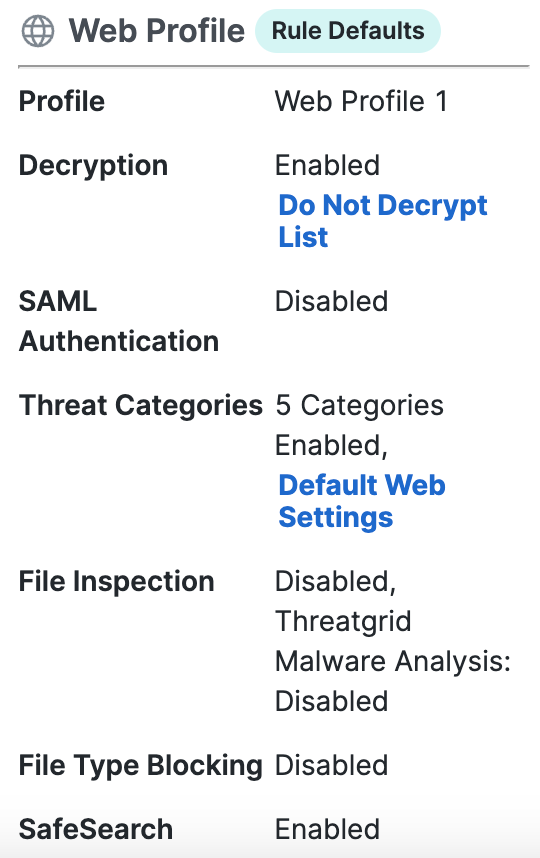Click the Rule Defaults badge
540x858 pixels.
point(348,31)
